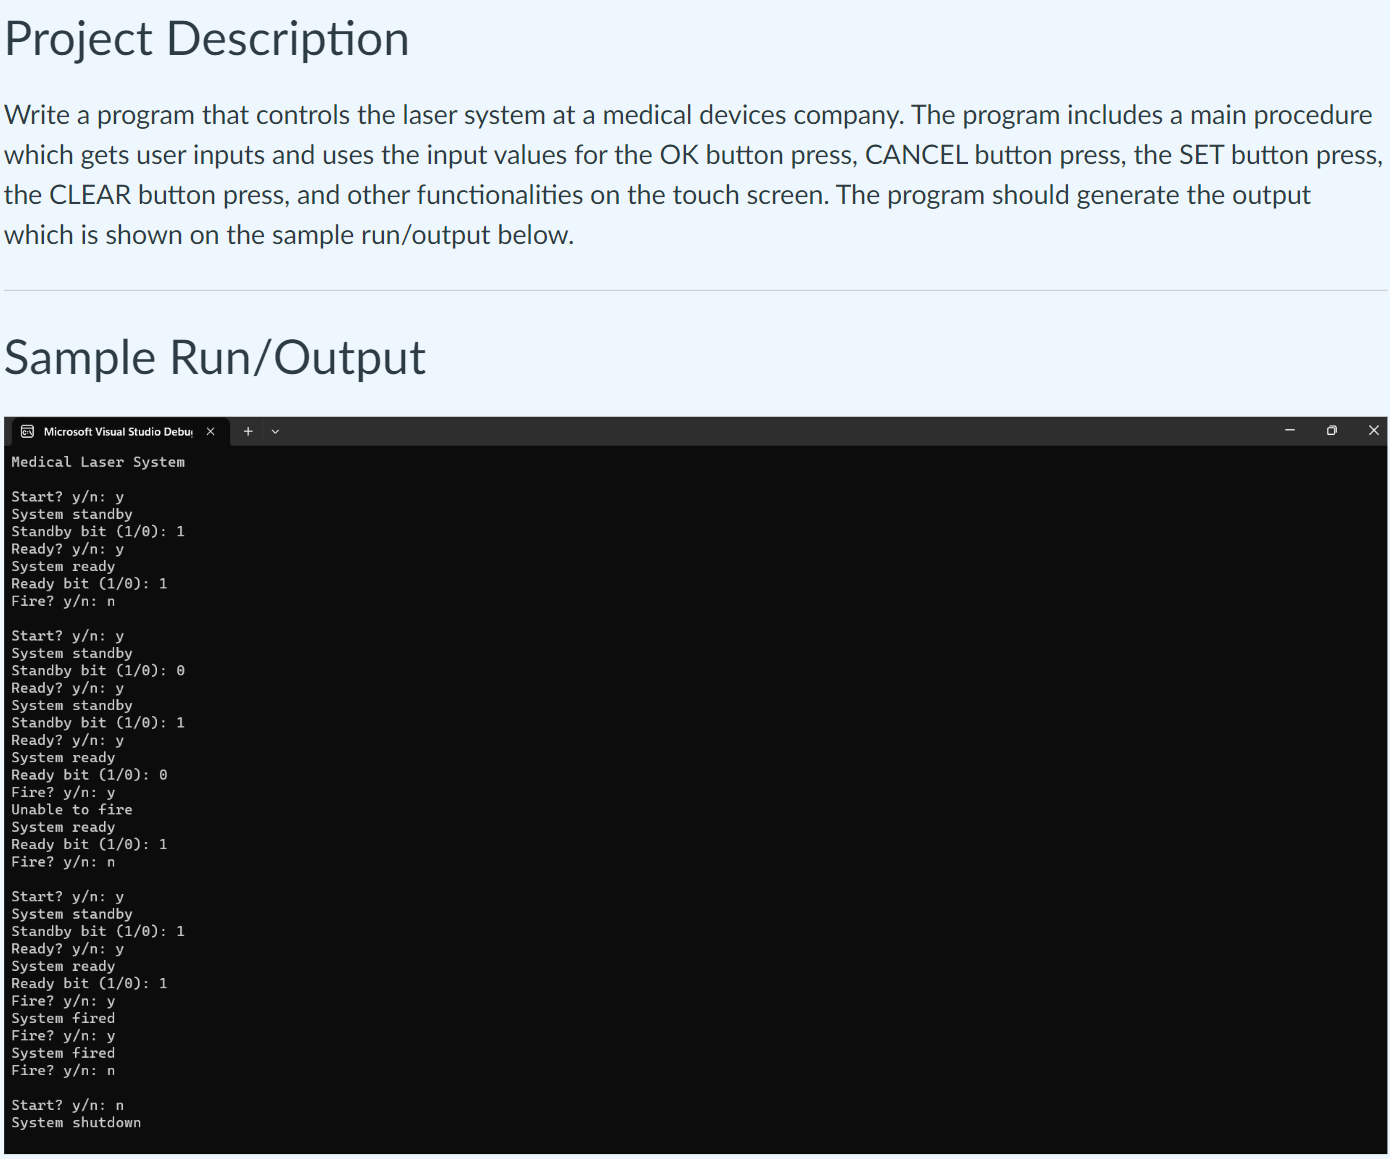Select the Medical Laser System title line

click(97, 461)
